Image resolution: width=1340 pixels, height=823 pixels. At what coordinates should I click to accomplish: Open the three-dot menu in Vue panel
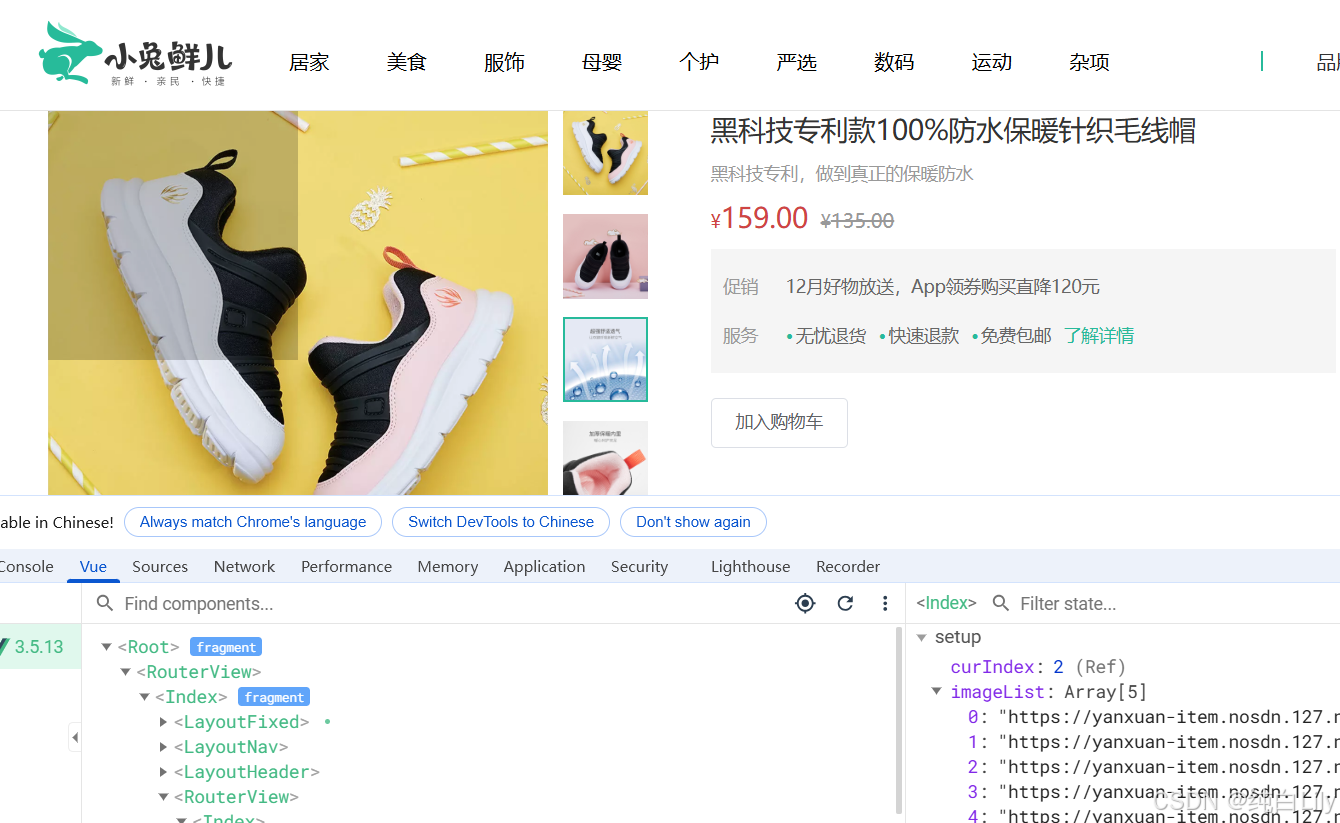click(885, 603)
